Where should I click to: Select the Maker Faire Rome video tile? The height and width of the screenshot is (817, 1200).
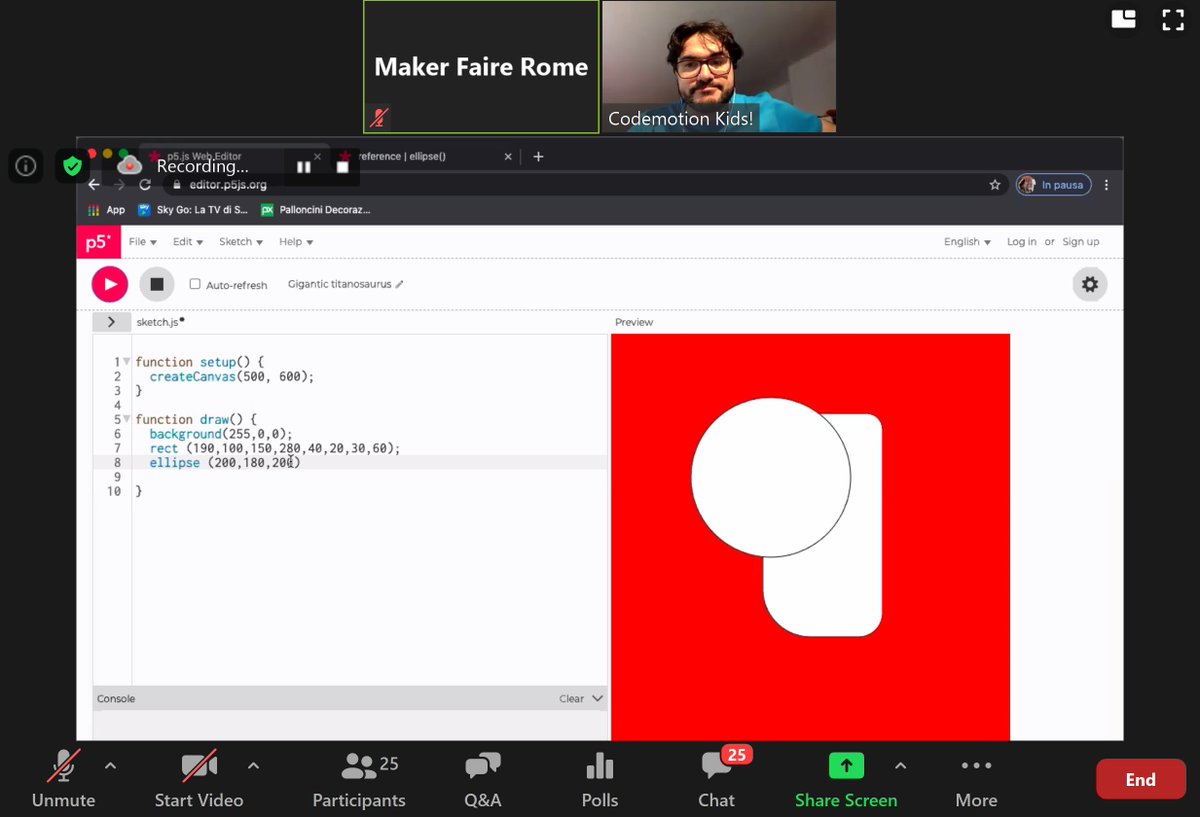point(481,66)
